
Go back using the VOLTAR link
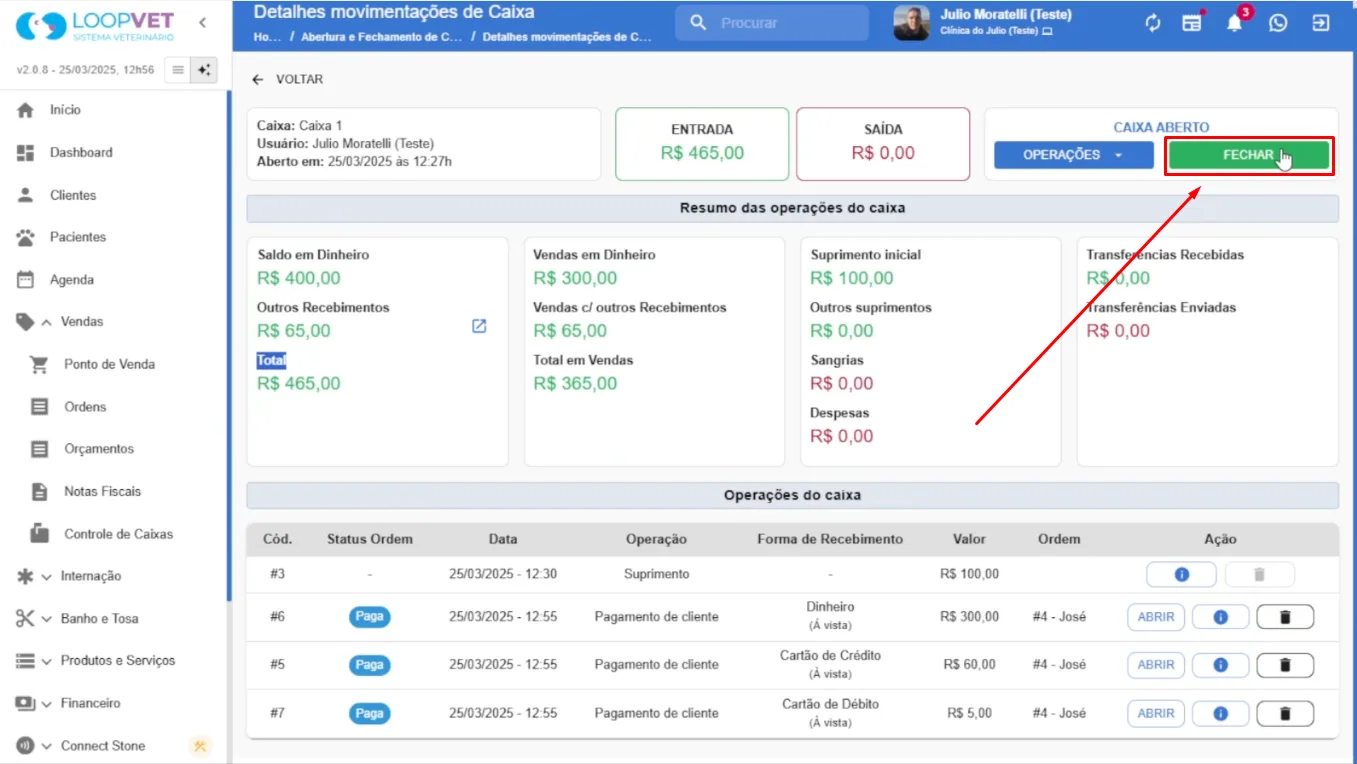click(x=288, y=79)
